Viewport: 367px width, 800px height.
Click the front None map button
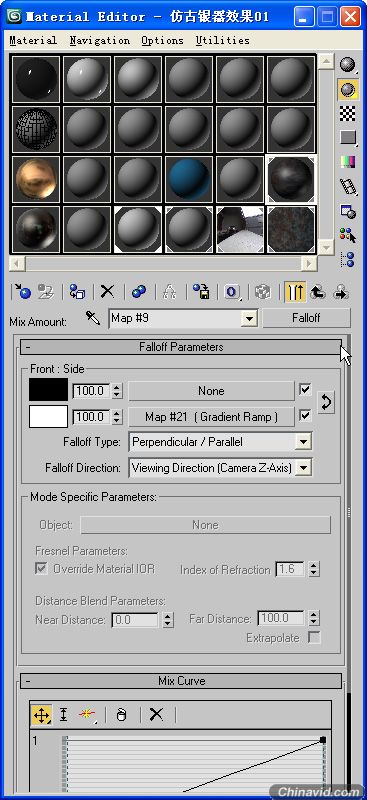click(211, 391)
